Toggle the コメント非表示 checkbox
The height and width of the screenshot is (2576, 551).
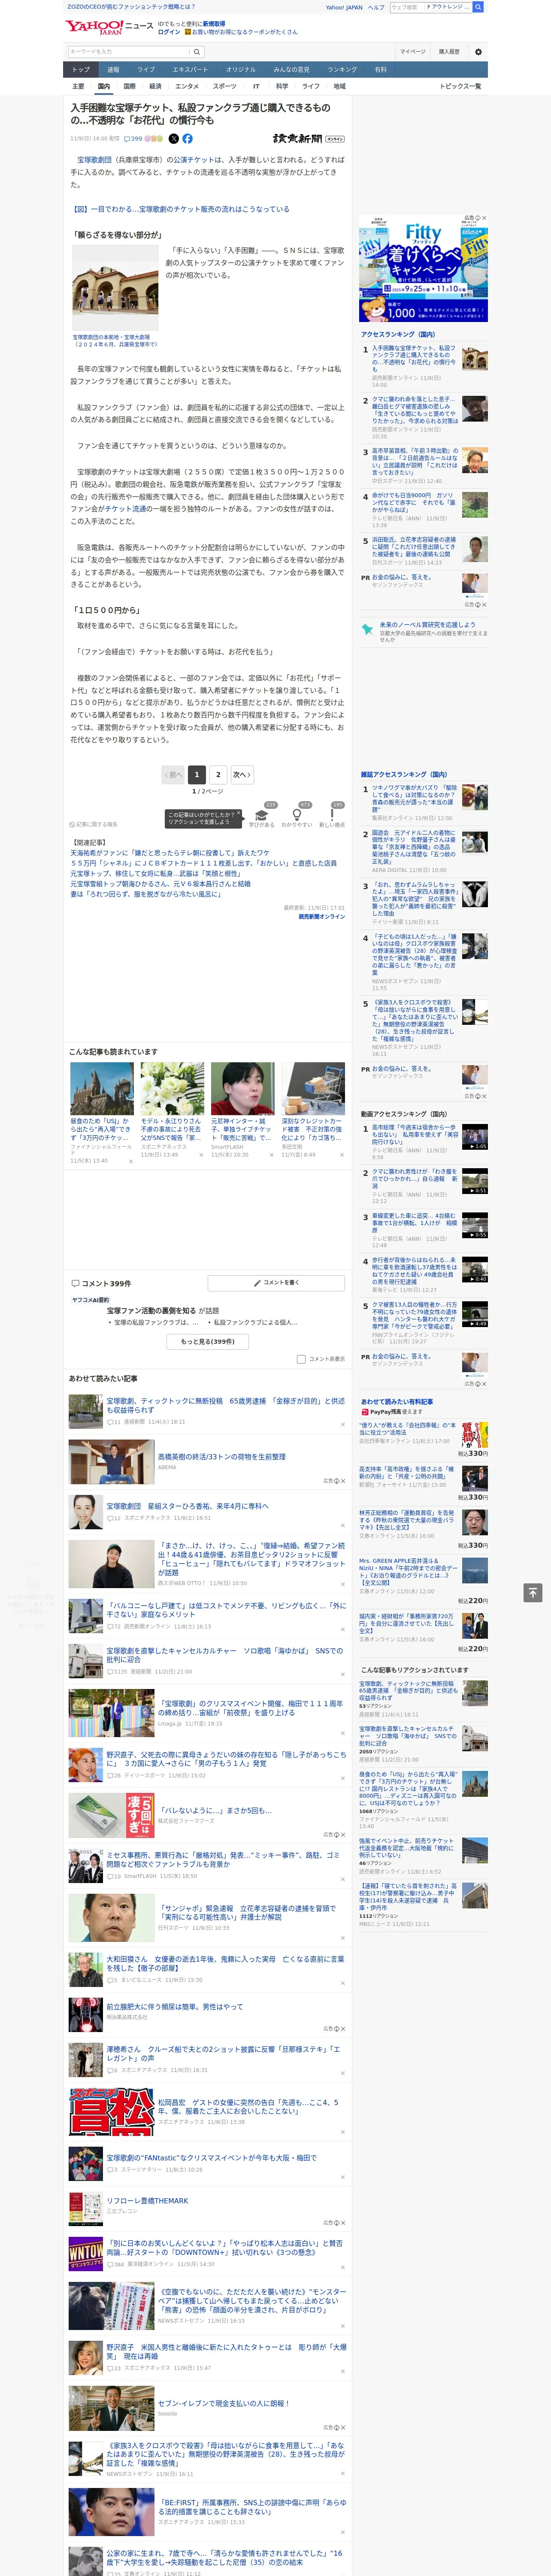[301, 1359]
